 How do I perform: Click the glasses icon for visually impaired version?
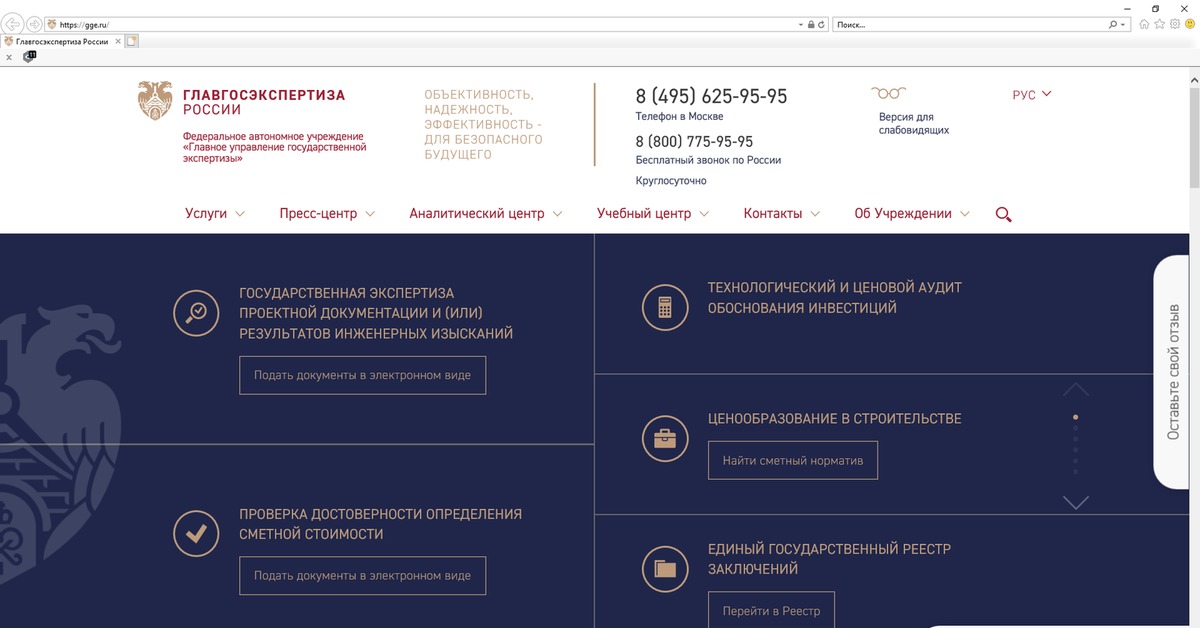(x=887, y=94)
